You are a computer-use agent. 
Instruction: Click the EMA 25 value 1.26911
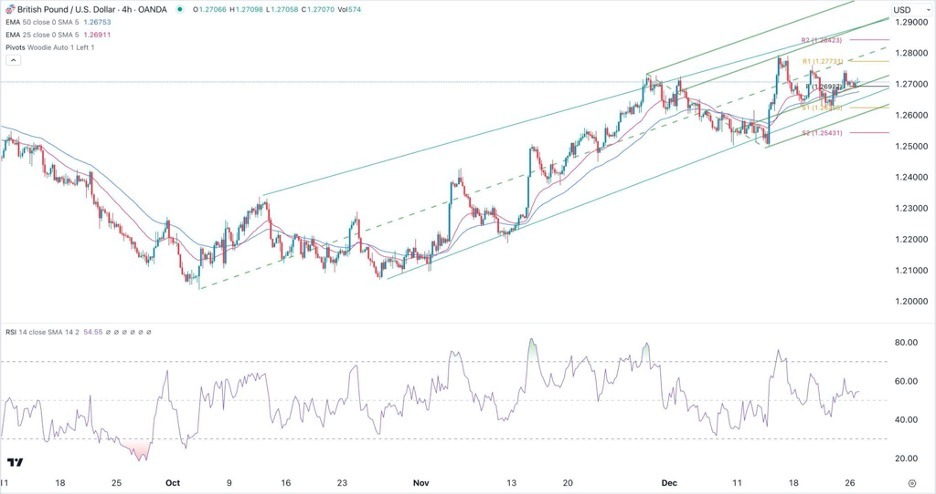[97, 35]
